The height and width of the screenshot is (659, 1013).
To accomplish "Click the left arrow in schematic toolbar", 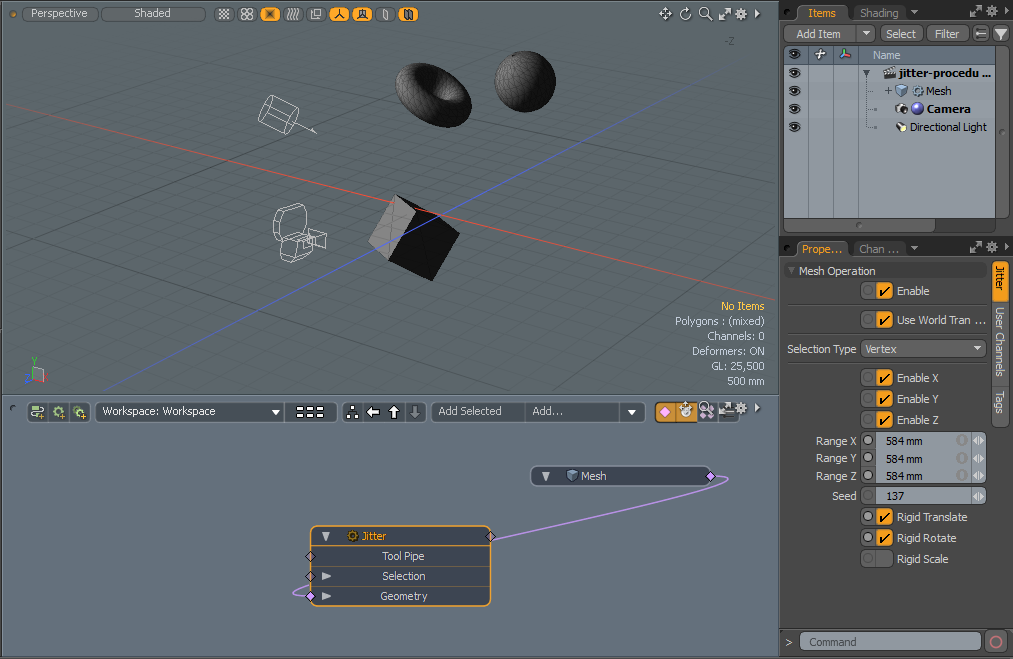I will [373, 412].
